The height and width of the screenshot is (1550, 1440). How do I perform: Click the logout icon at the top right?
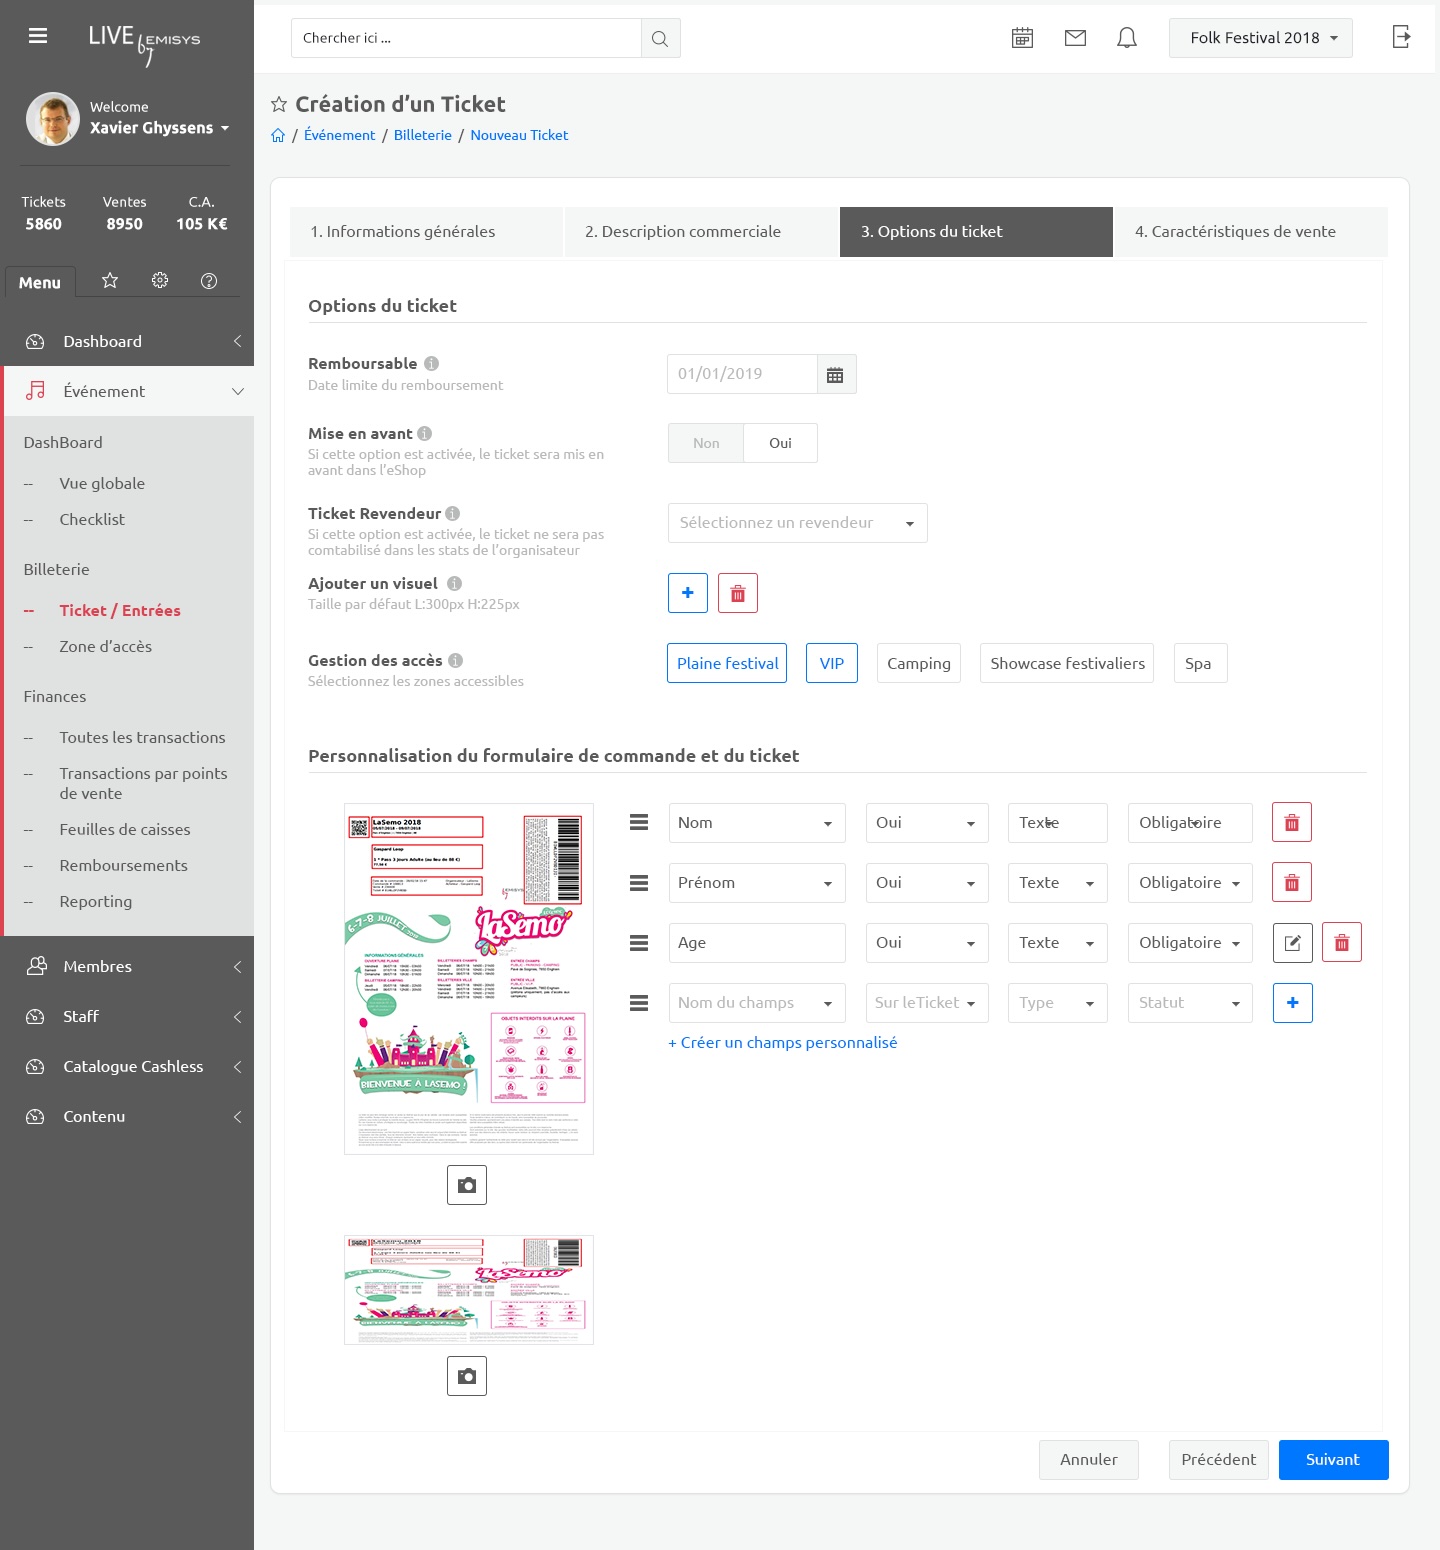[1401, 37]
